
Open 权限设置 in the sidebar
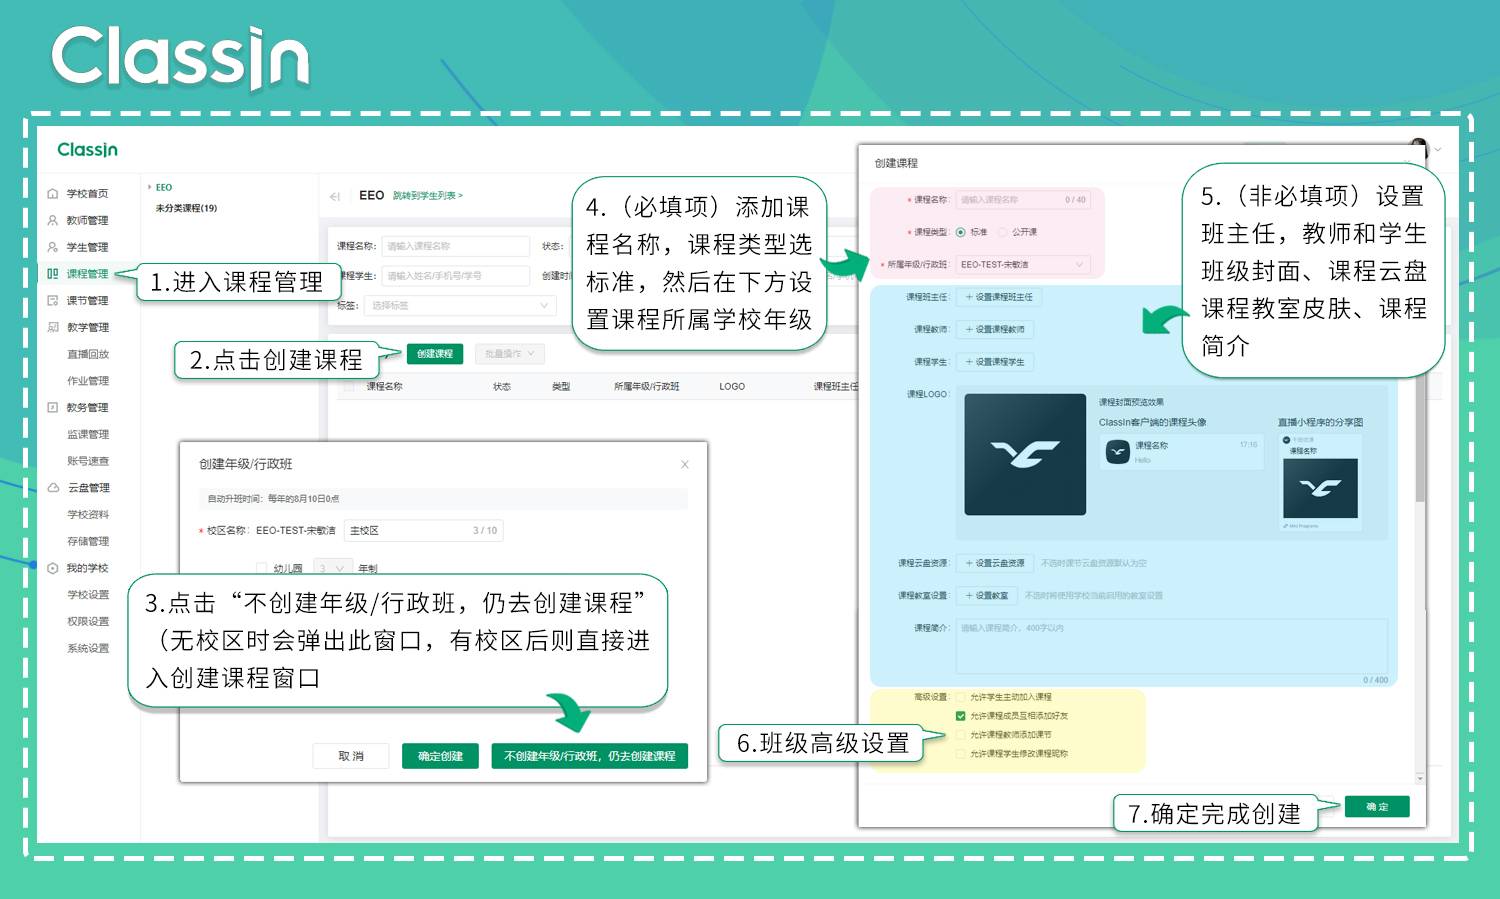point(88,621)
